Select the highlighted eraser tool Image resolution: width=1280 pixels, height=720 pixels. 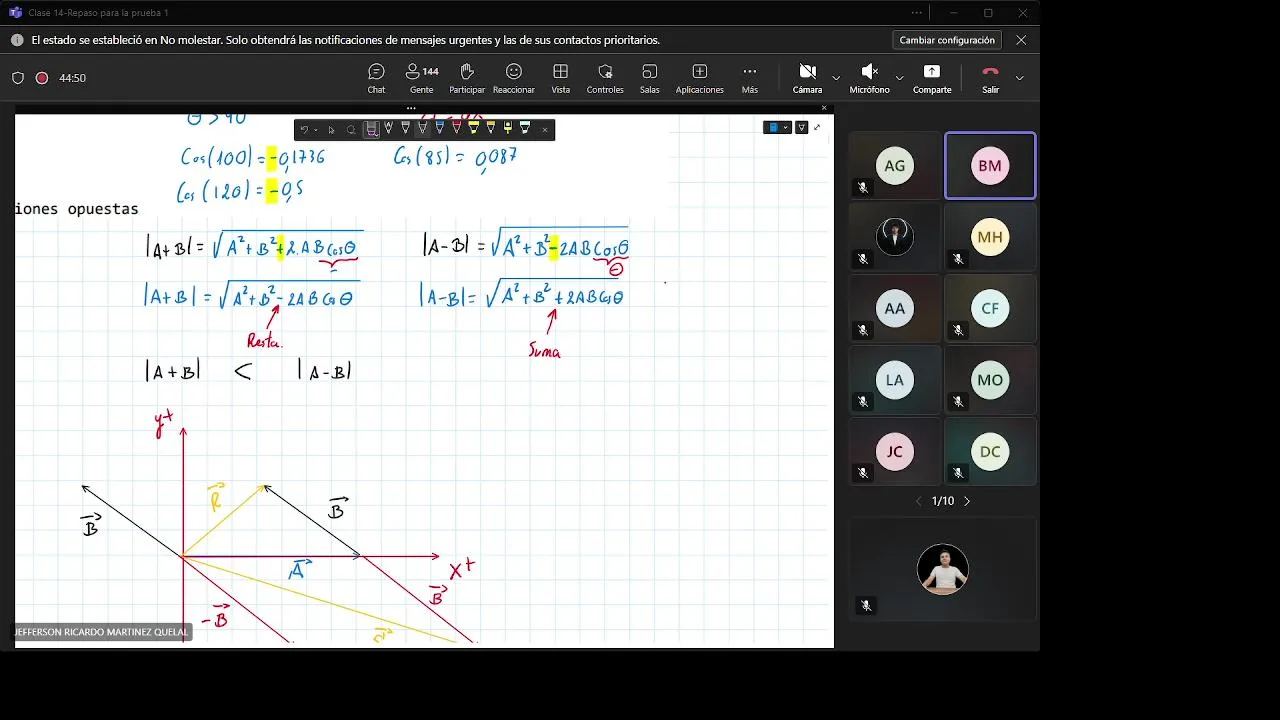click(371, 130)
